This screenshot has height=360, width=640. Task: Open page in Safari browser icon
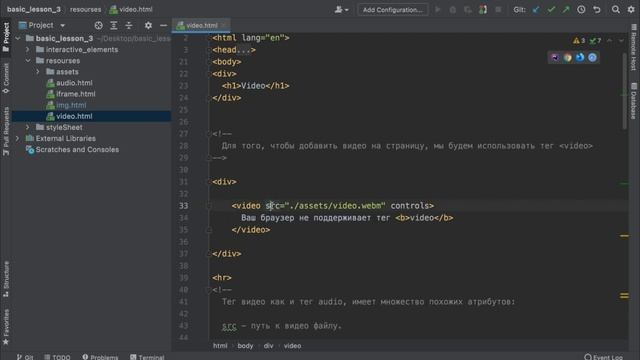tap(592, 58)
